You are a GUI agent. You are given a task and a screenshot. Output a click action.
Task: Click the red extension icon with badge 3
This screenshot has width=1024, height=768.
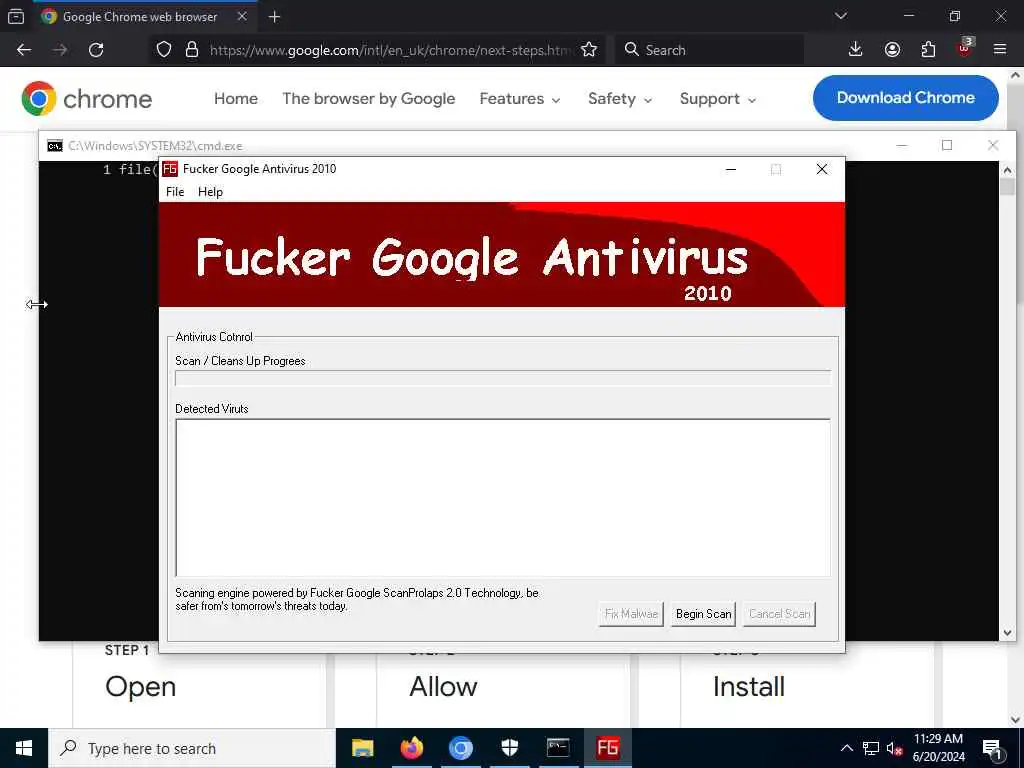click(x=965, y=48)
